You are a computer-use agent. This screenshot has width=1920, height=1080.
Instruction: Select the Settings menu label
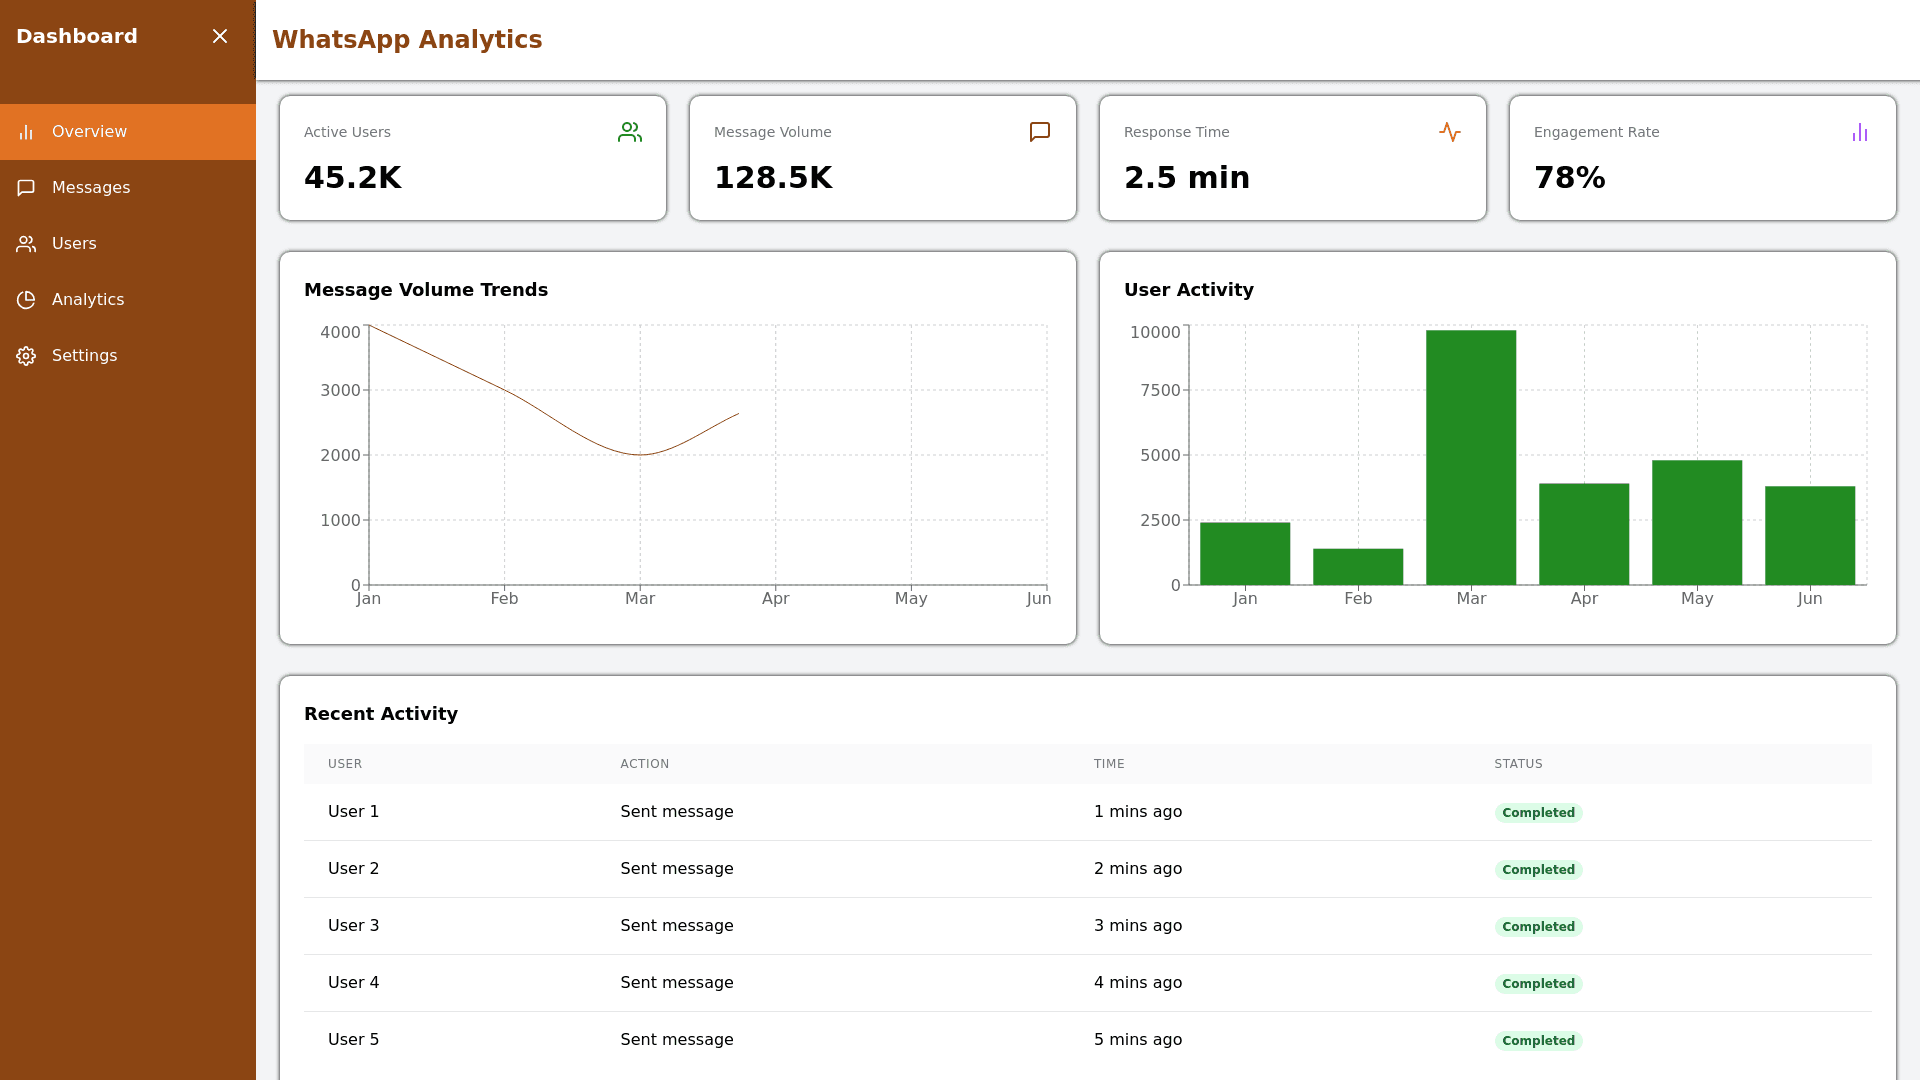coord(84,356)
